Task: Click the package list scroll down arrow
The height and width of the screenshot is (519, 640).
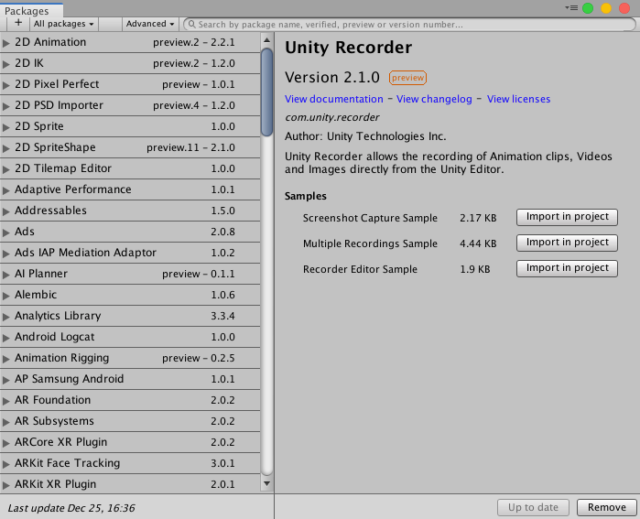Action: [x=267, y=484]
